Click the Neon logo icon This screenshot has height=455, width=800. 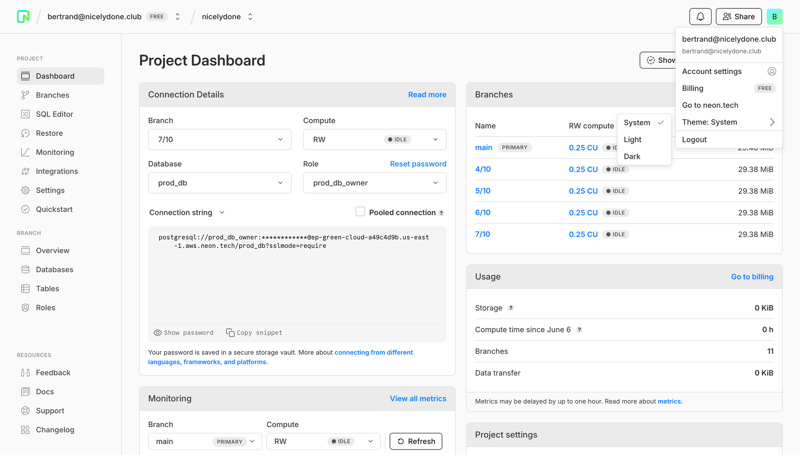click(23, 17)
